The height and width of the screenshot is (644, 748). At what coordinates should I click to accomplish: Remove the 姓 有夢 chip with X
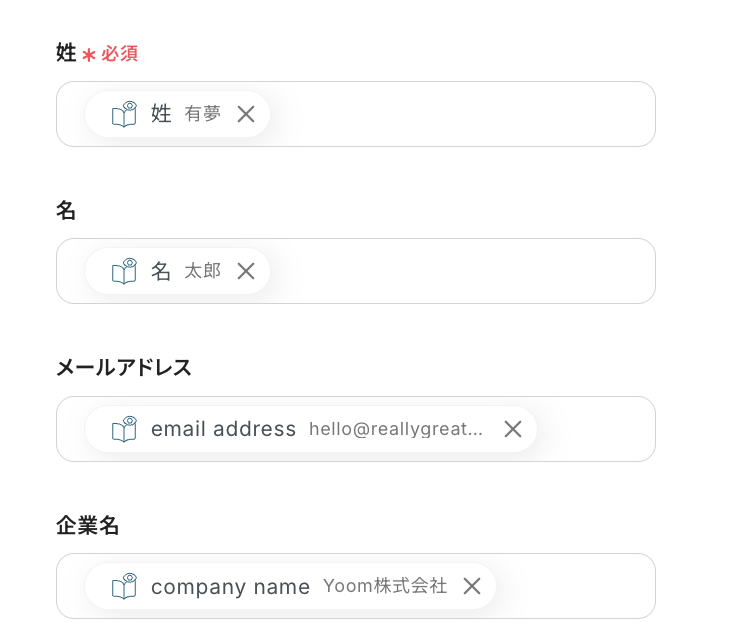click(x=246, y=114)
